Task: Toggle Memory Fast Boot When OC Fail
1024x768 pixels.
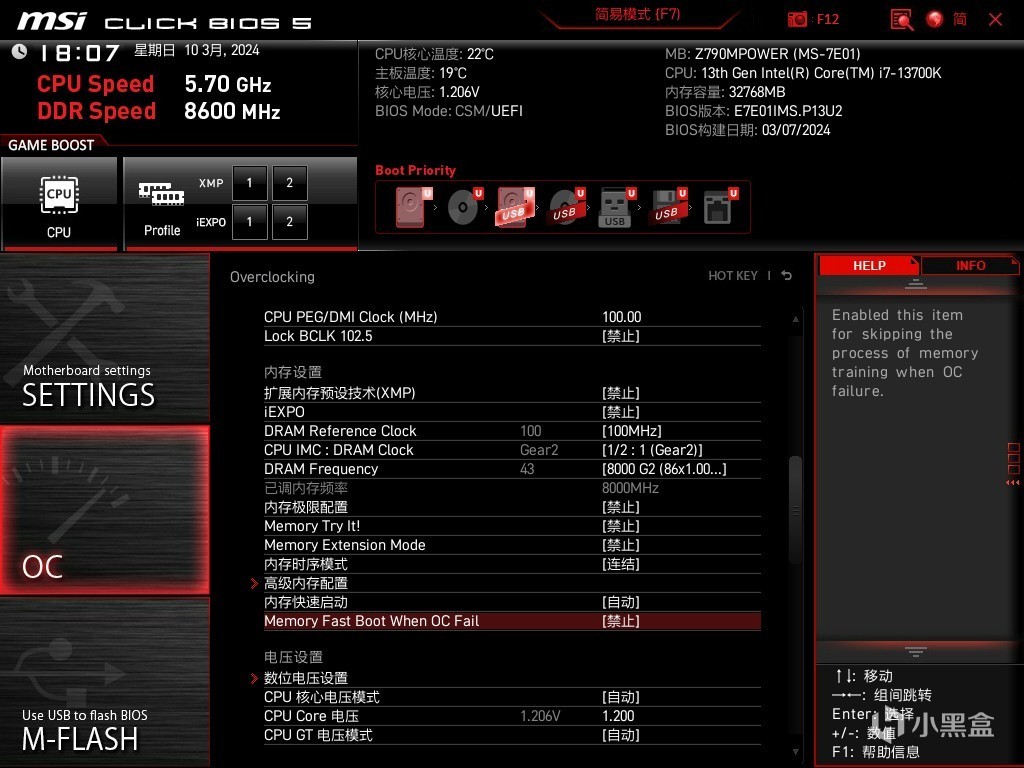Action: click(512, 621)
